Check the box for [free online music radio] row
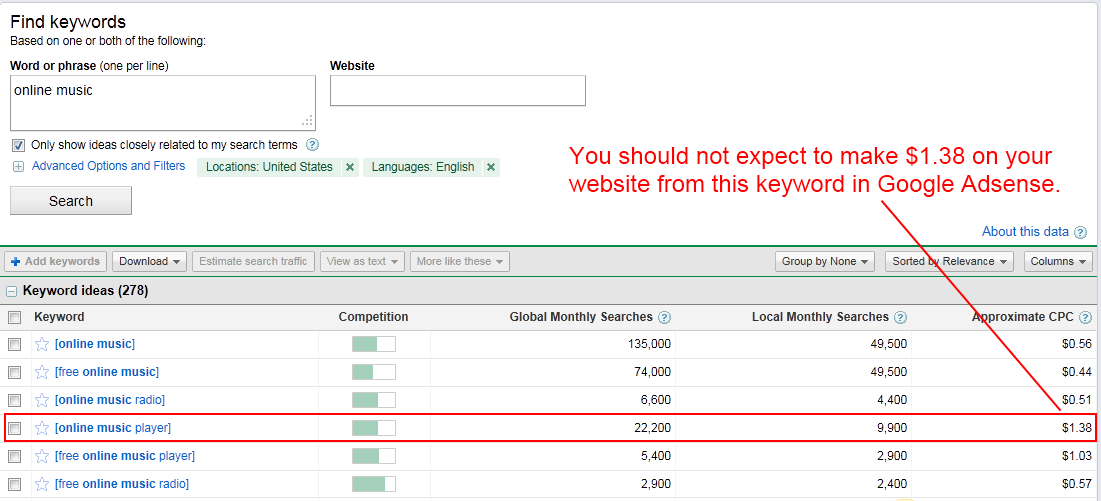Image resolution: width=1101 pixels, height=501 pixels. pyautogui.click(x=14, y=484)
